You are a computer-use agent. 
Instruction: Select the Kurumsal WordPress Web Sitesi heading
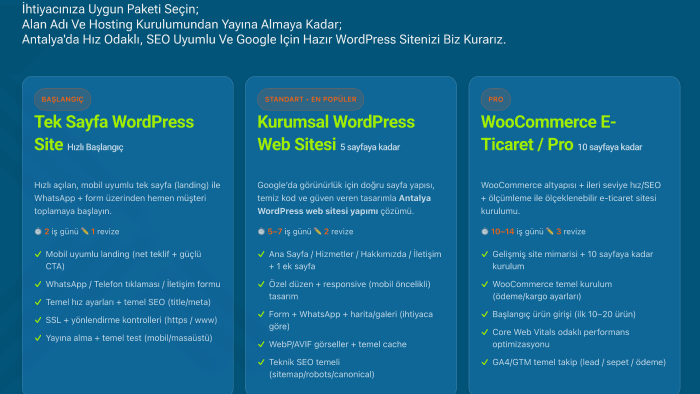(x=336, y=133)
